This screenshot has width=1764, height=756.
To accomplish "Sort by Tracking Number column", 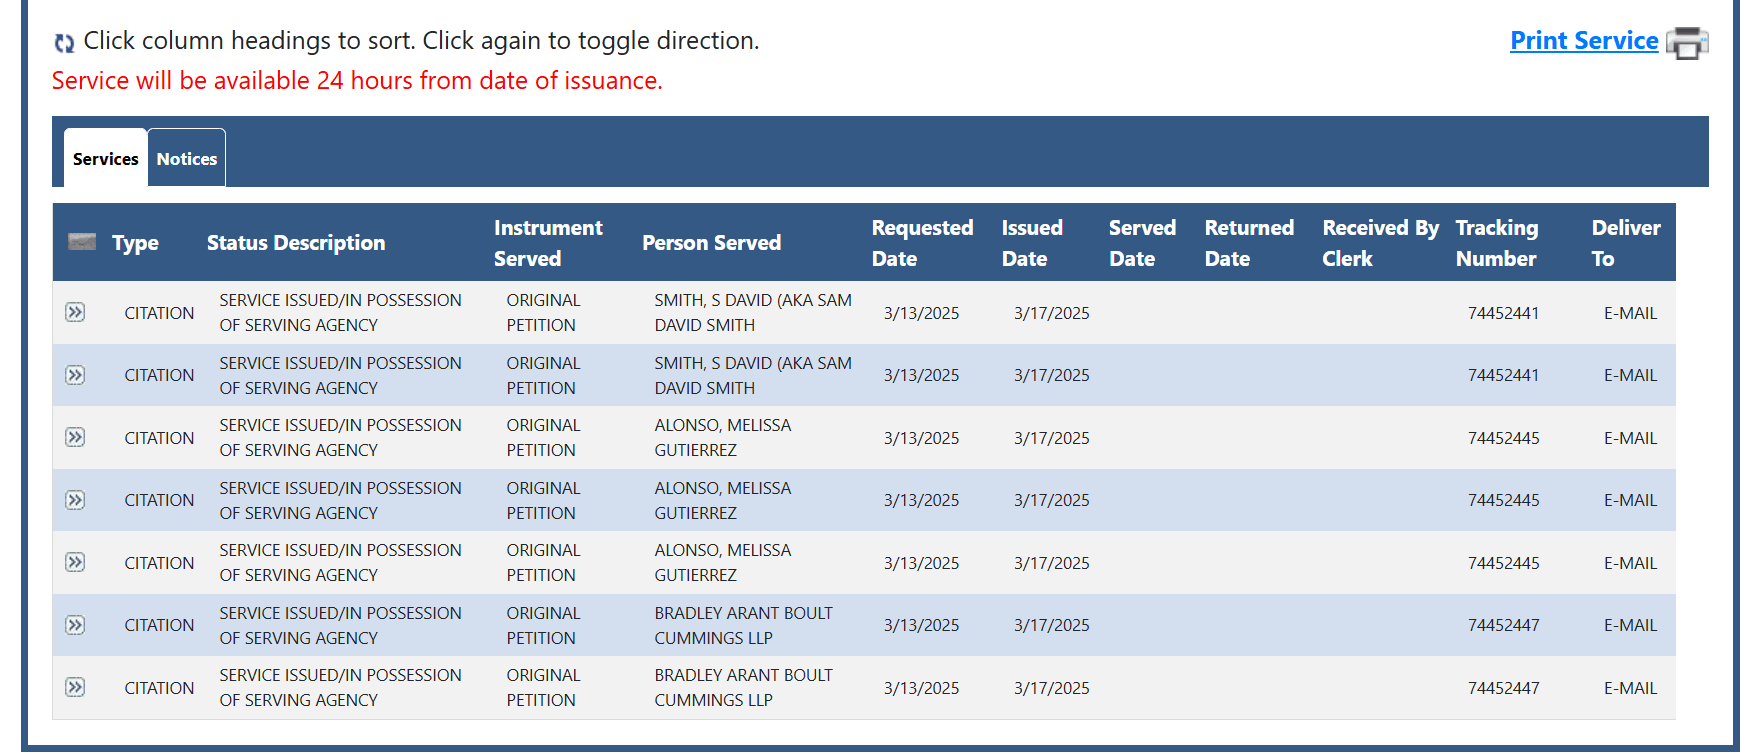I will (x=1497, y=243).
